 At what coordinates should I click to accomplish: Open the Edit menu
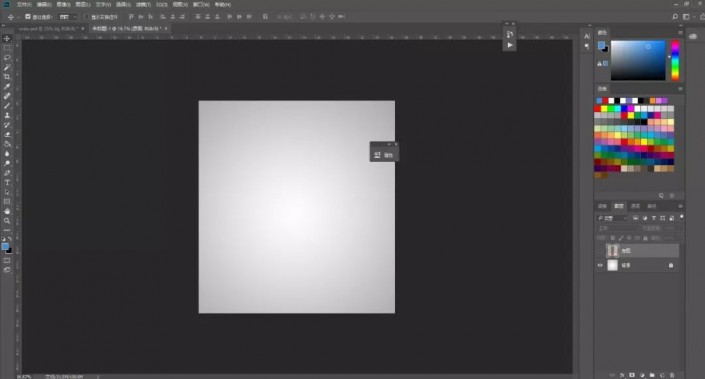pyautogui.click(x=44, y=4)
